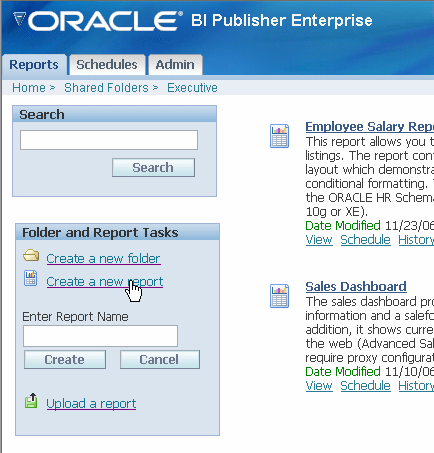The height and width of the screenshot is (453, 434).
Task: Cancel the new report creation
Action: (160, 359)
